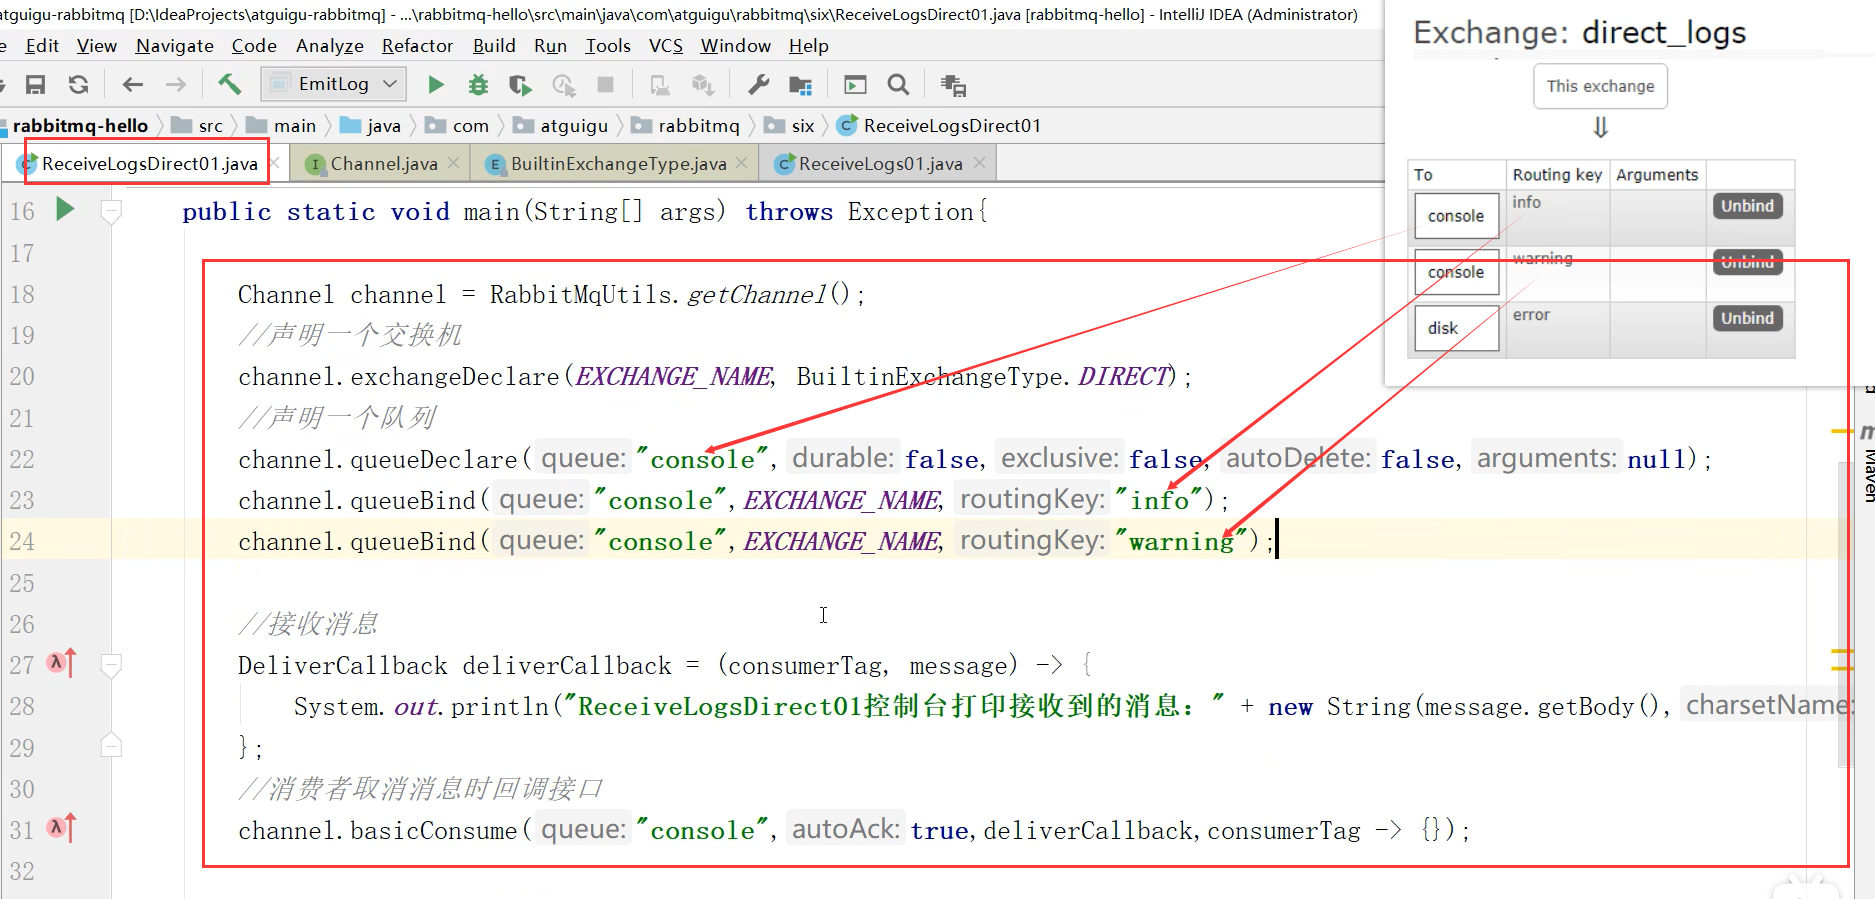Open Run Anything window icon

856,85
